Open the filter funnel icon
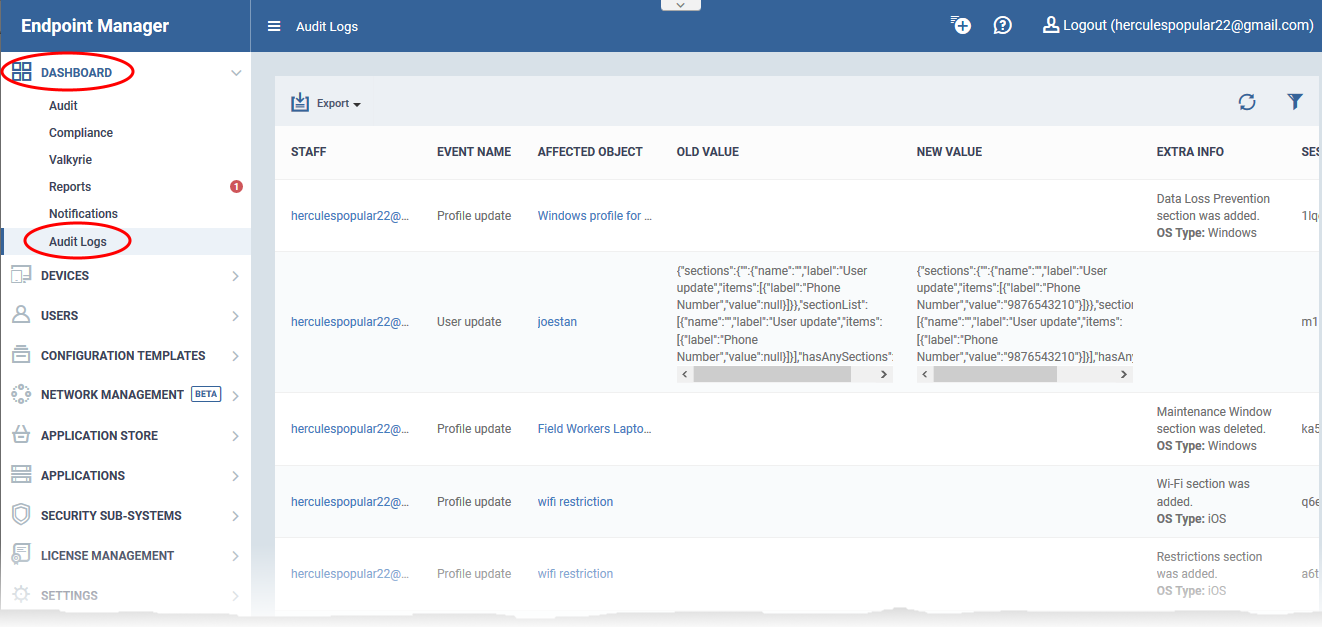Screen dimensions: 1322x627 [x=1295, y=102]
